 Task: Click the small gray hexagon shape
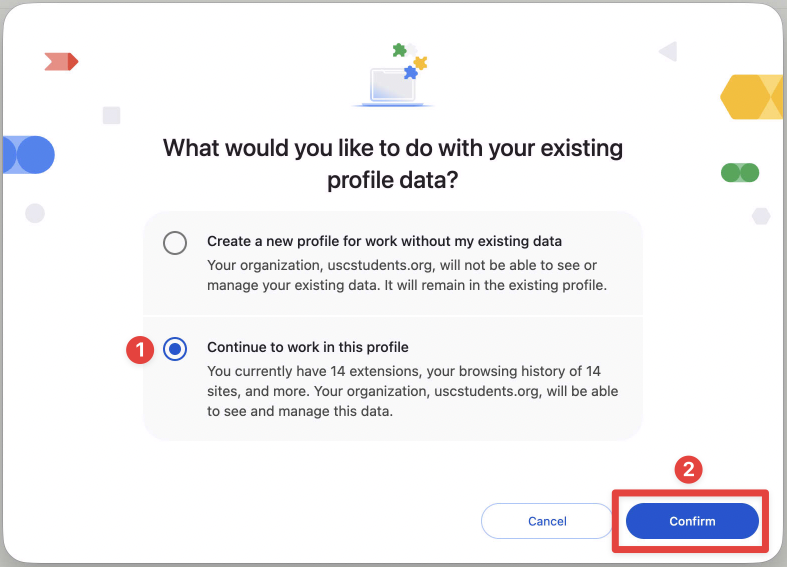(x=761, y=216)
